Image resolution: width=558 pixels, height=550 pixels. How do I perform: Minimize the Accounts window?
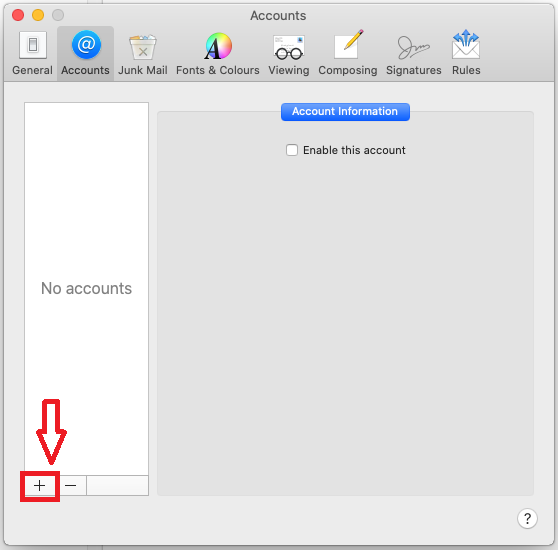[38, 15]
